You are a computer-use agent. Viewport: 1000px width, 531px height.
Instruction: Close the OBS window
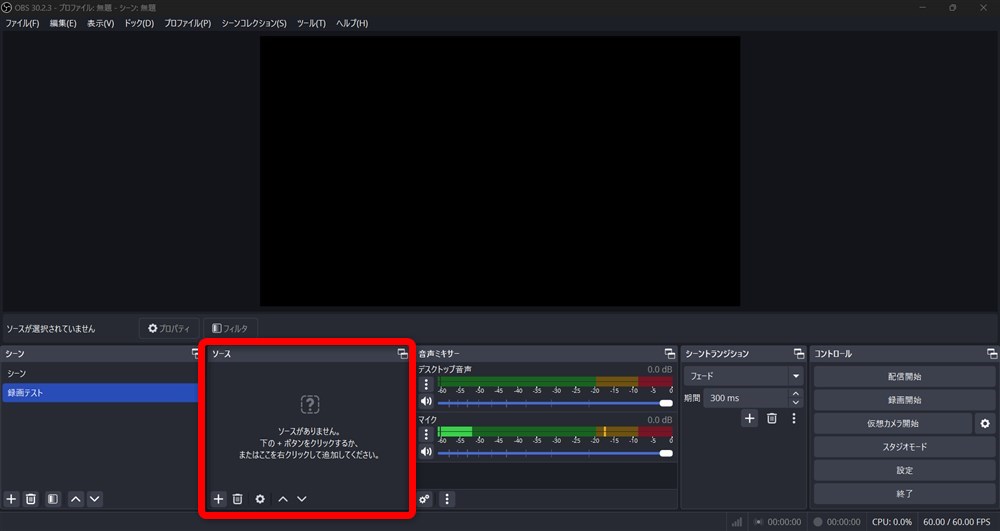(983, 8)
